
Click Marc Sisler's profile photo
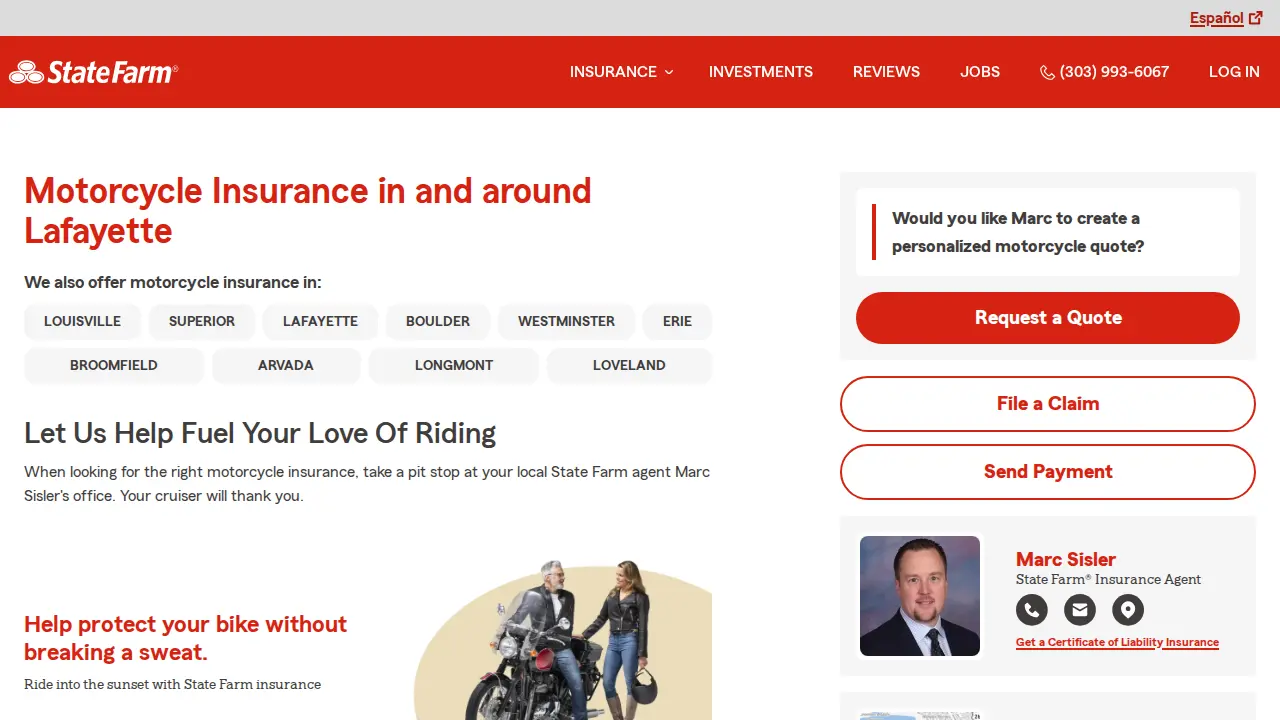(x=920, y=596)
